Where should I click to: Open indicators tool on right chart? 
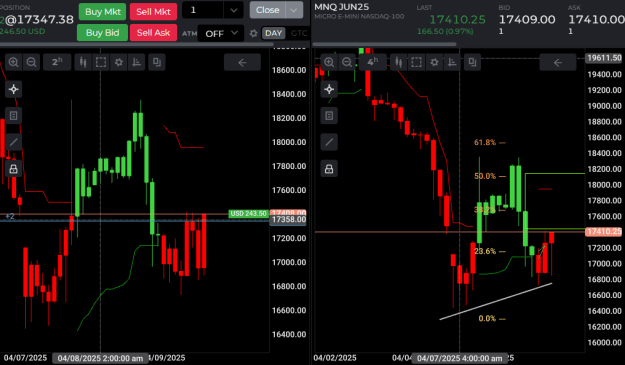452,62
